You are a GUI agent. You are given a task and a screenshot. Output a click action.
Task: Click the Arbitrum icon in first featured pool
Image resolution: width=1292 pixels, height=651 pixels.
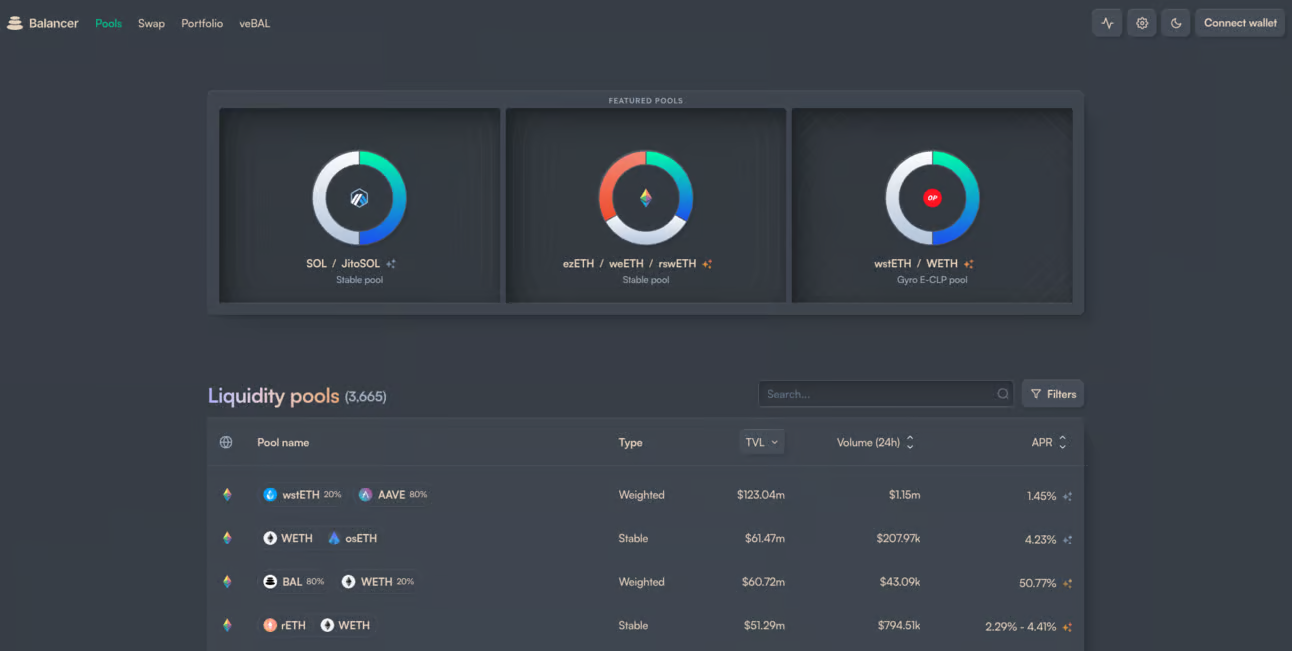pos(359,198)
